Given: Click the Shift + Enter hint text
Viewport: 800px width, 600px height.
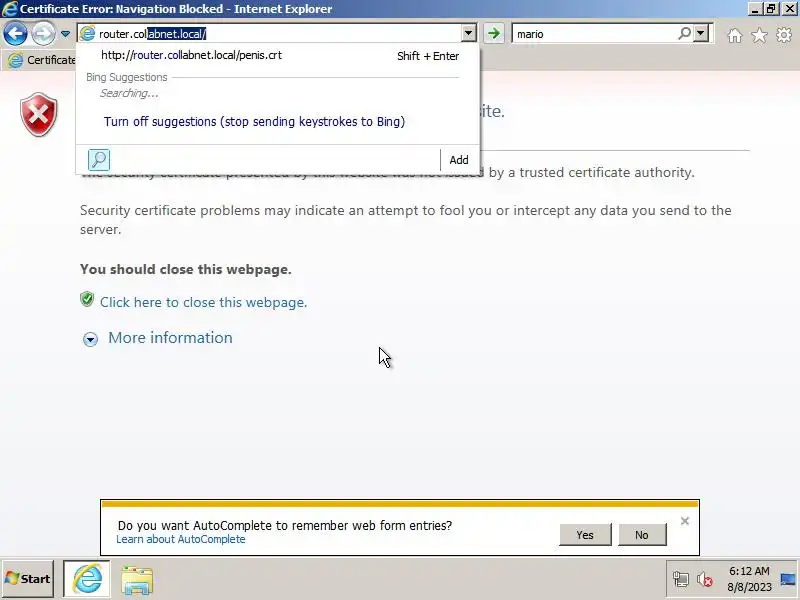Looking at the screenshot, I should (x=428, y=56).
